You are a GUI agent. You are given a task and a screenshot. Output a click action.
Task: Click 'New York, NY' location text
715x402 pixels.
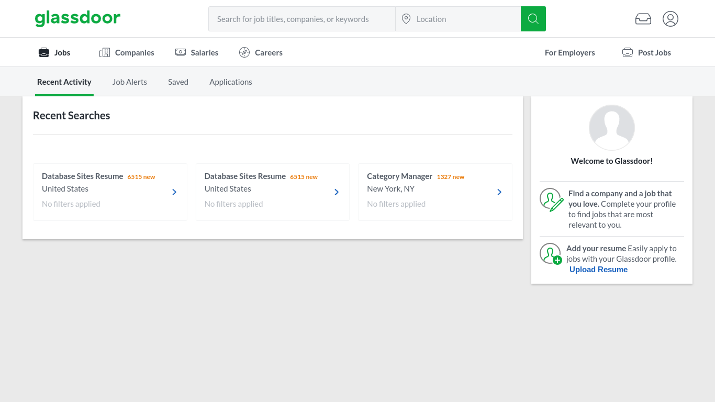[391, 189]
